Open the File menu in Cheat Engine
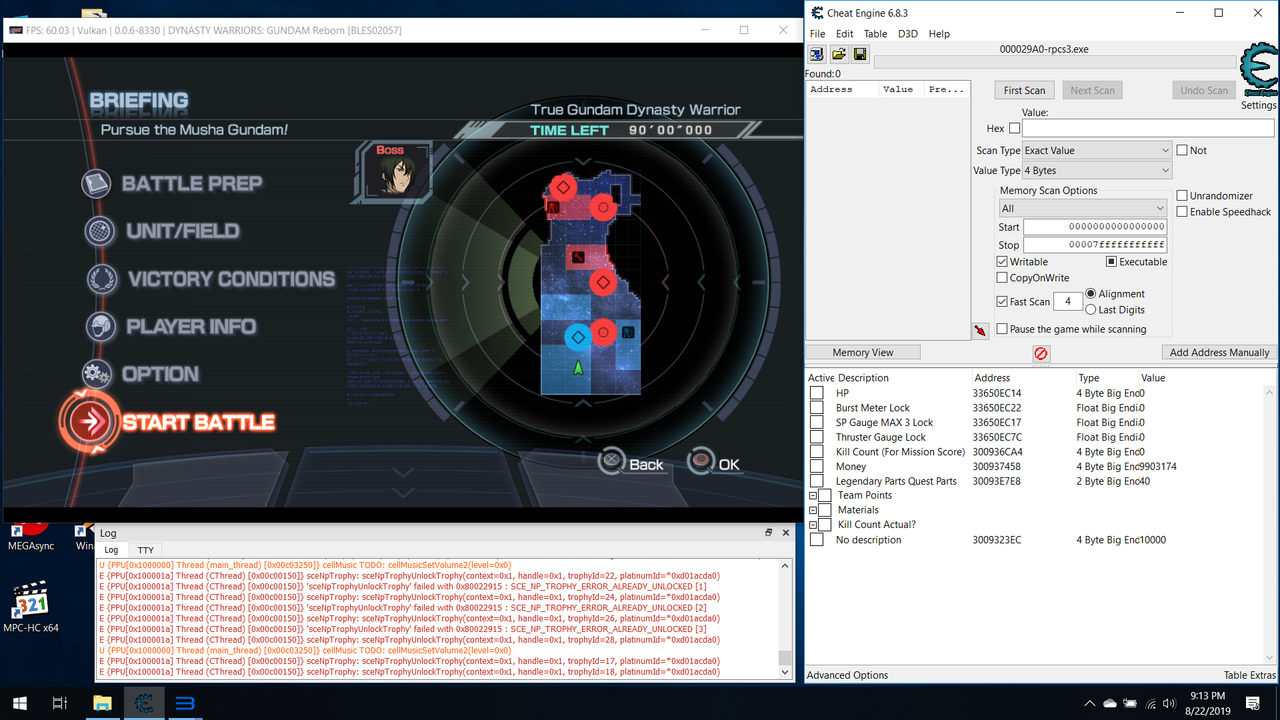The height and width of the screenshot is (720, 1280). point(817,34)
